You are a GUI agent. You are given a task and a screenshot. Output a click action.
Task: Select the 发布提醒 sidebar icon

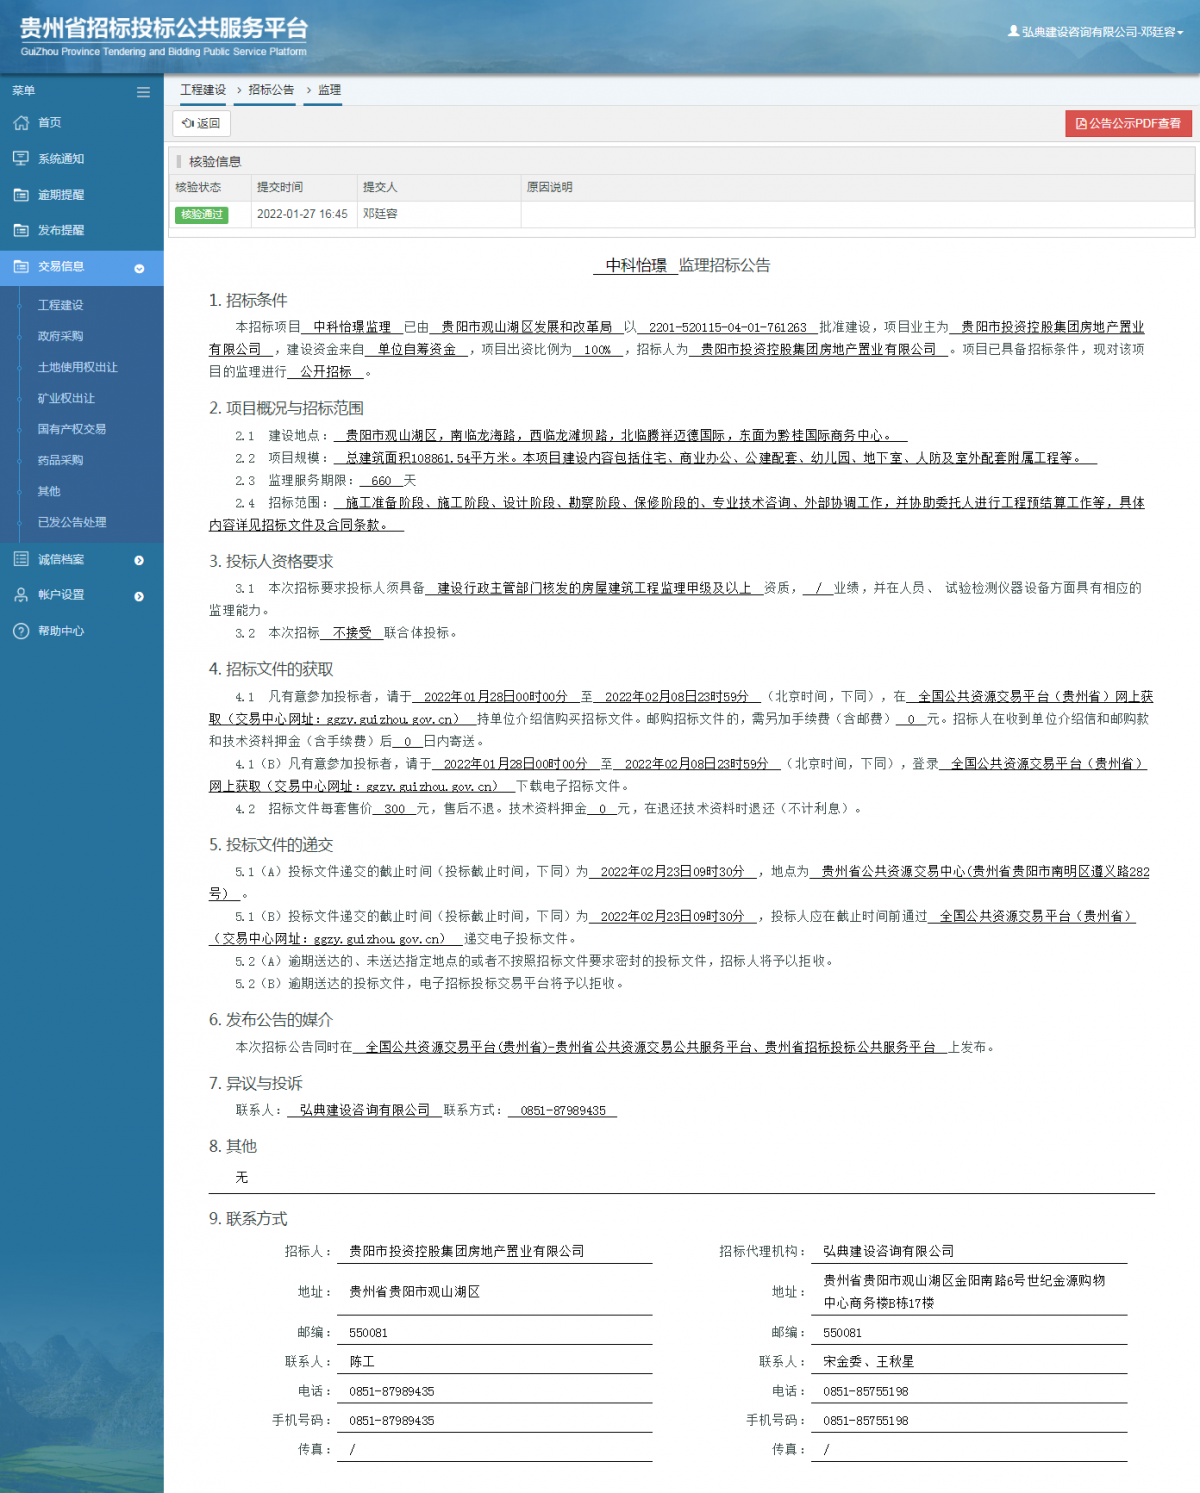22,230
